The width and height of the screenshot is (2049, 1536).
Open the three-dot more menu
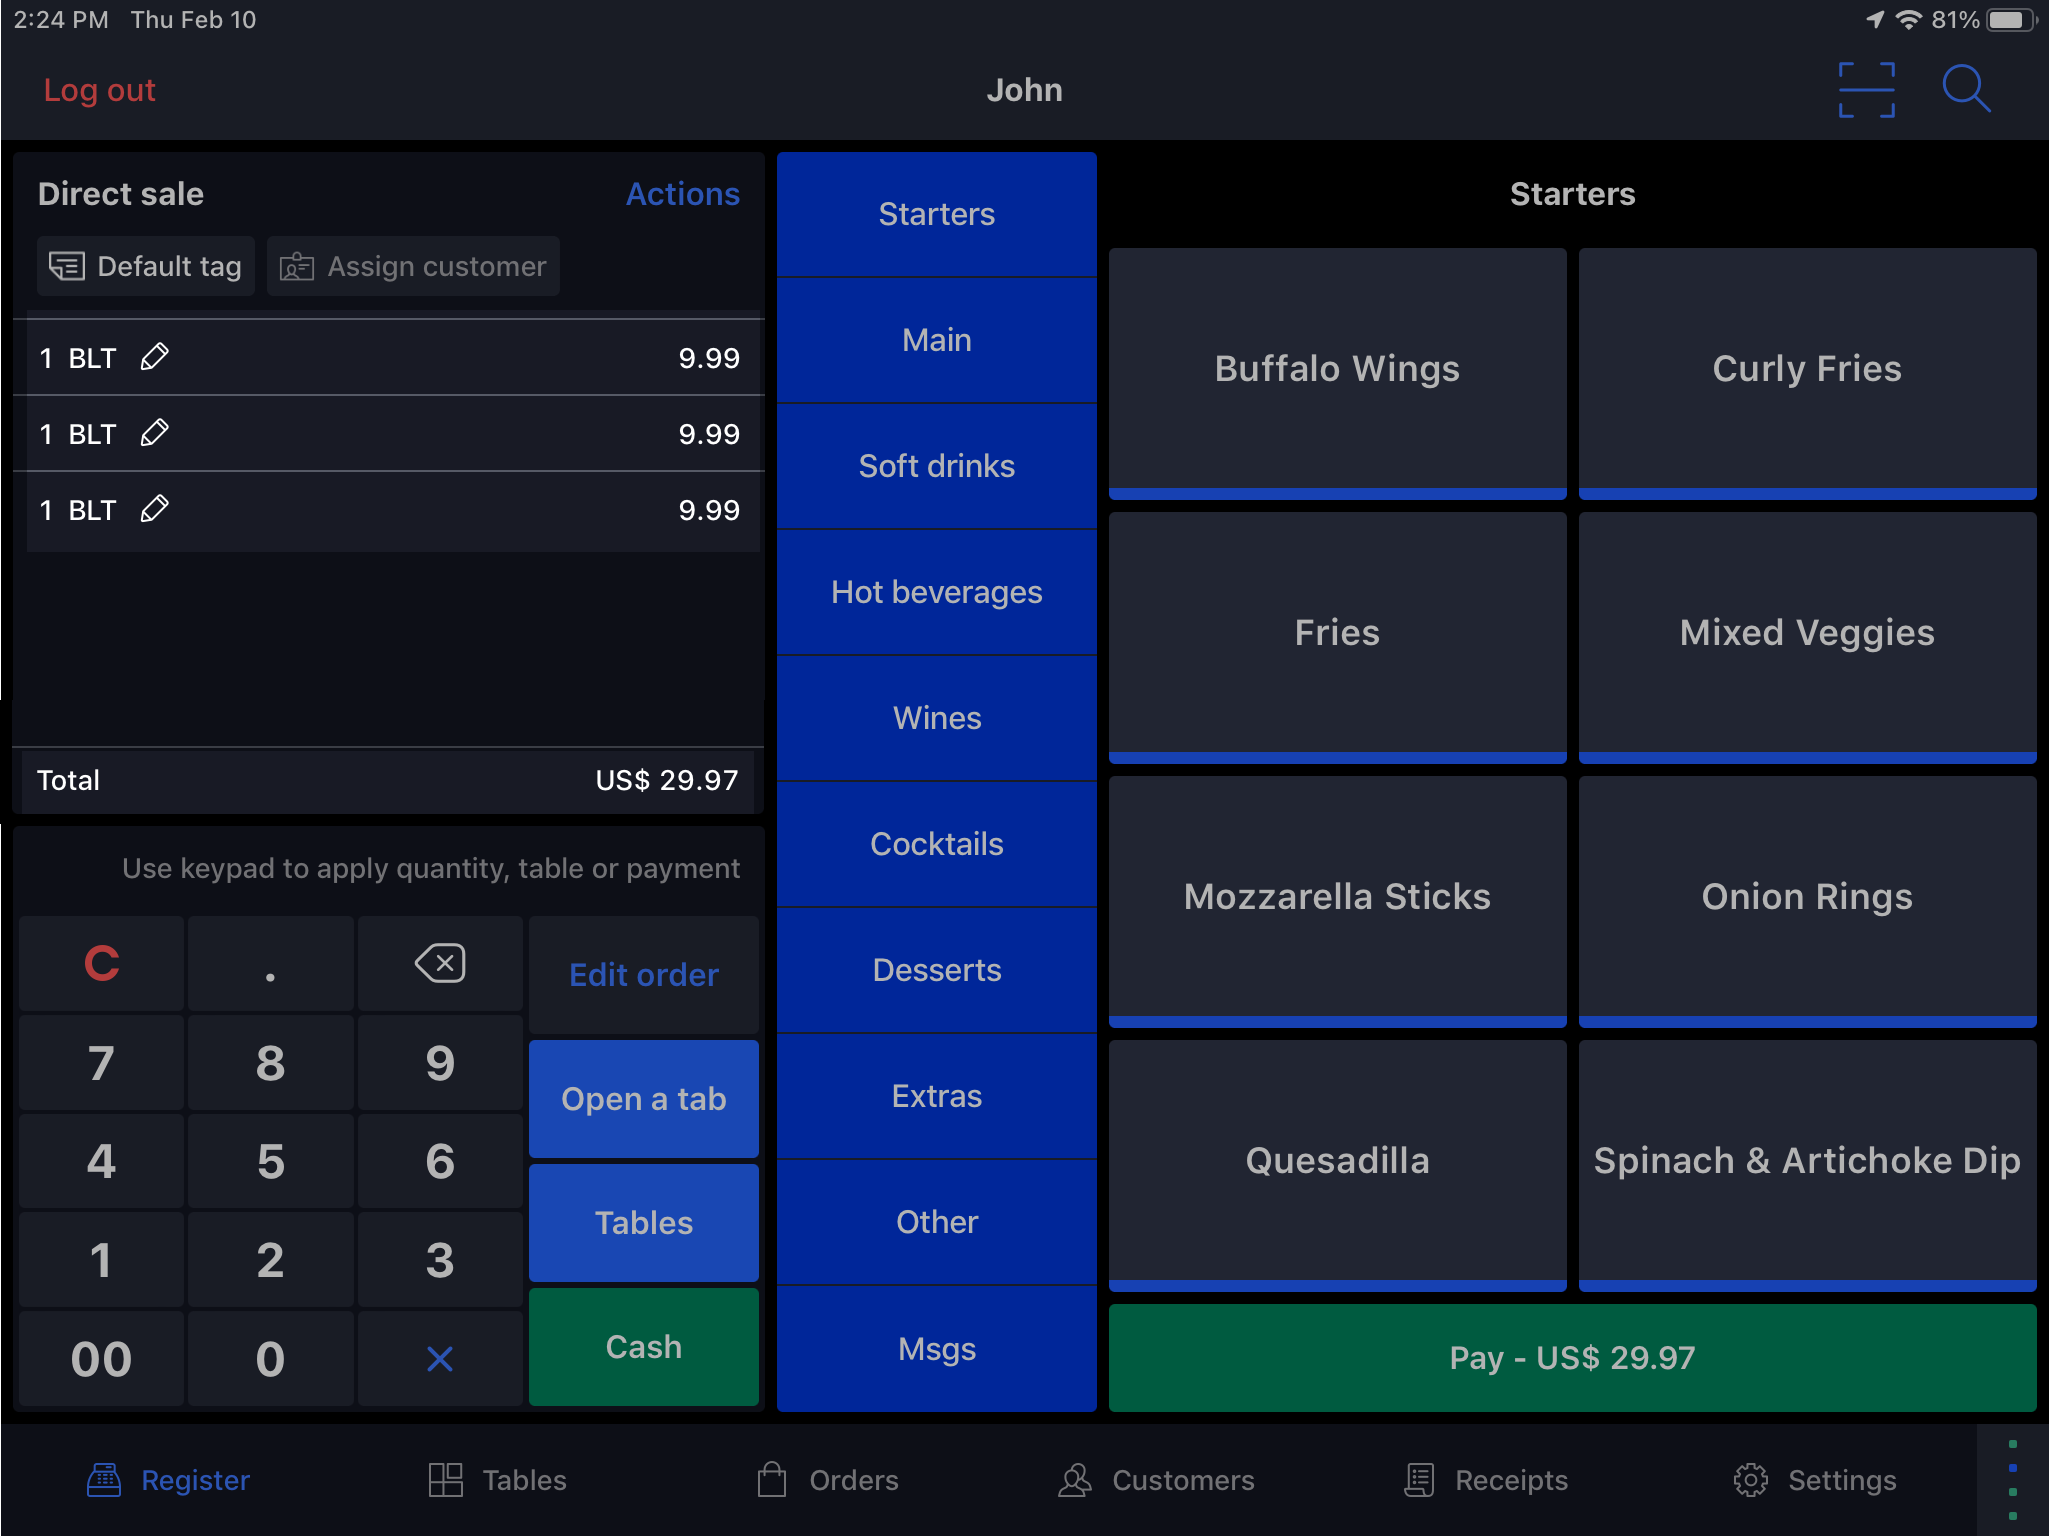[x=2012, y=1480]
